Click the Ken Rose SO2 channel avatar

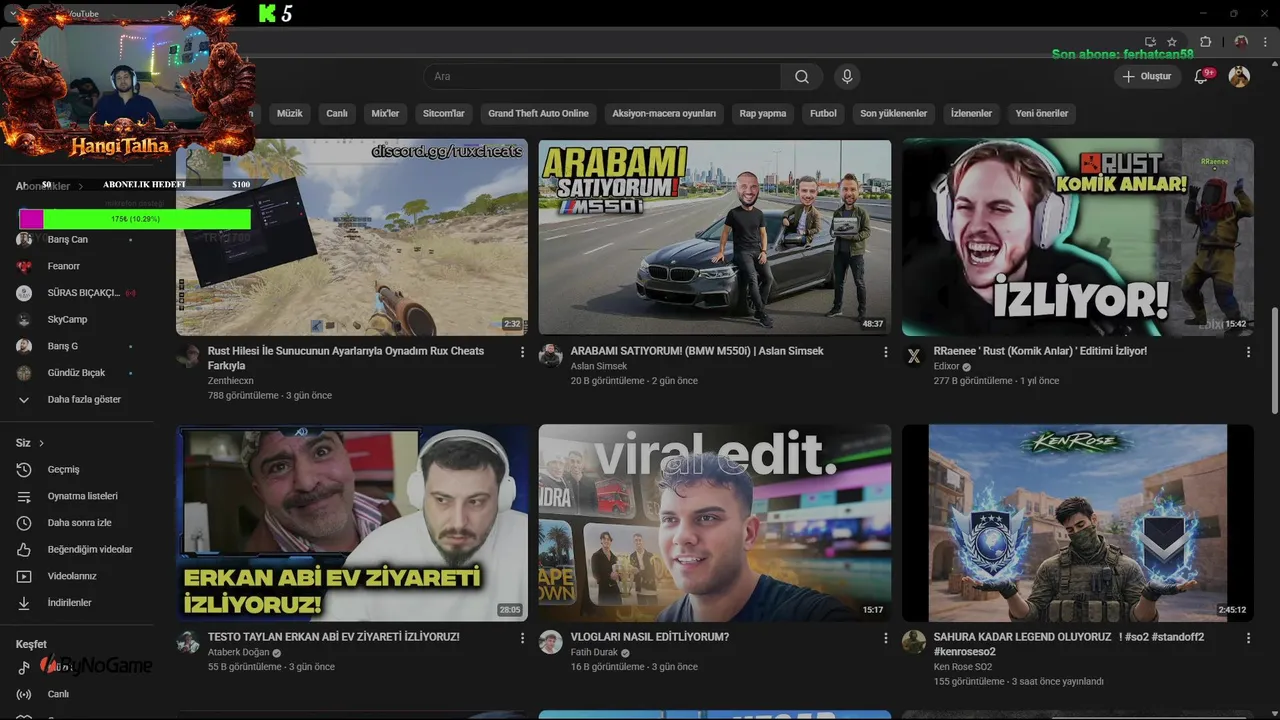[913, 642]
